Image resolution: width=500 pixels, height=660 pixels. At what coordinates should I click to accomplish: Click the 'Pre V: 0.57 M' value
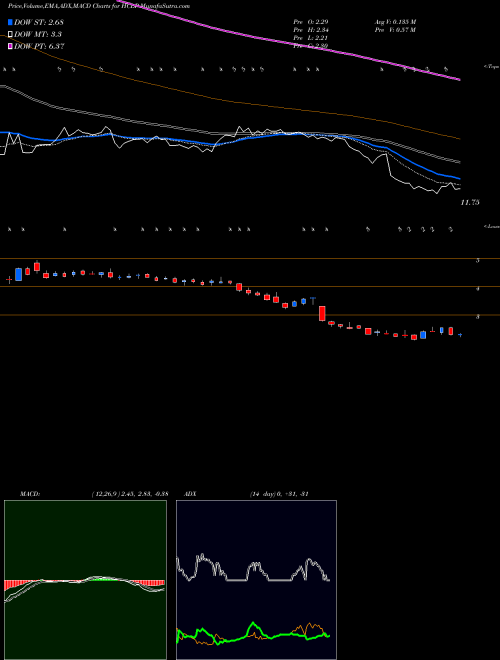(x=395, y=30)
